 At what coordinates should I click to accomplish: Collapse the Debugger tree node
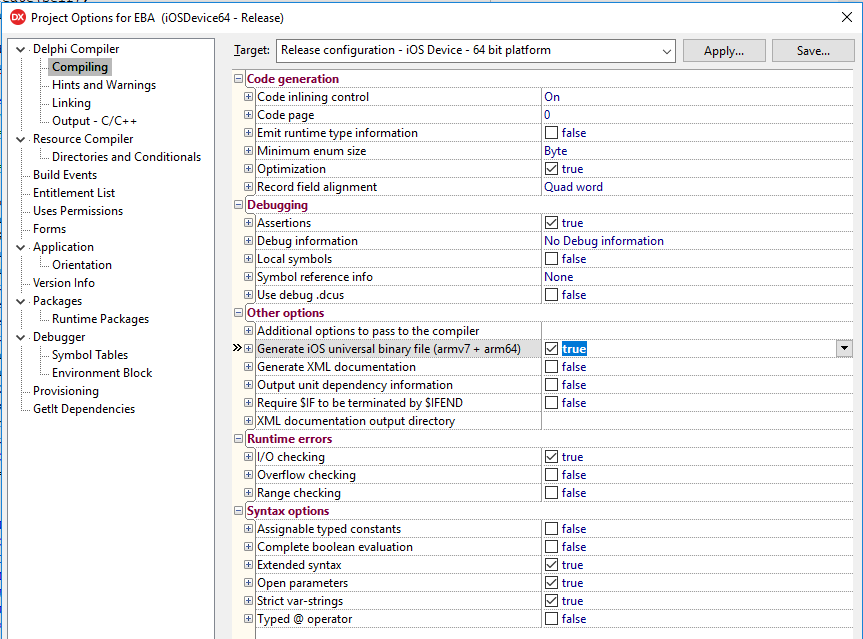tap(20, 337)
